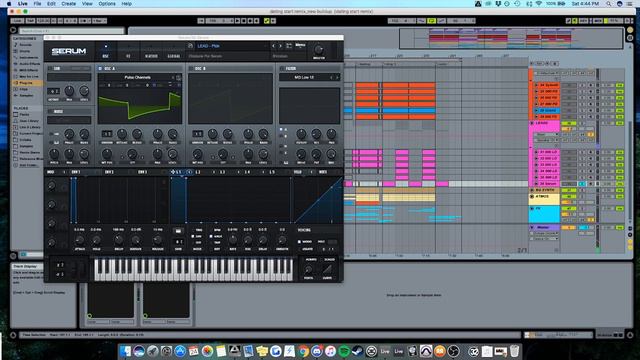Unfold the Master track
This screenshot has width=640, height=360.
(532, 227)
